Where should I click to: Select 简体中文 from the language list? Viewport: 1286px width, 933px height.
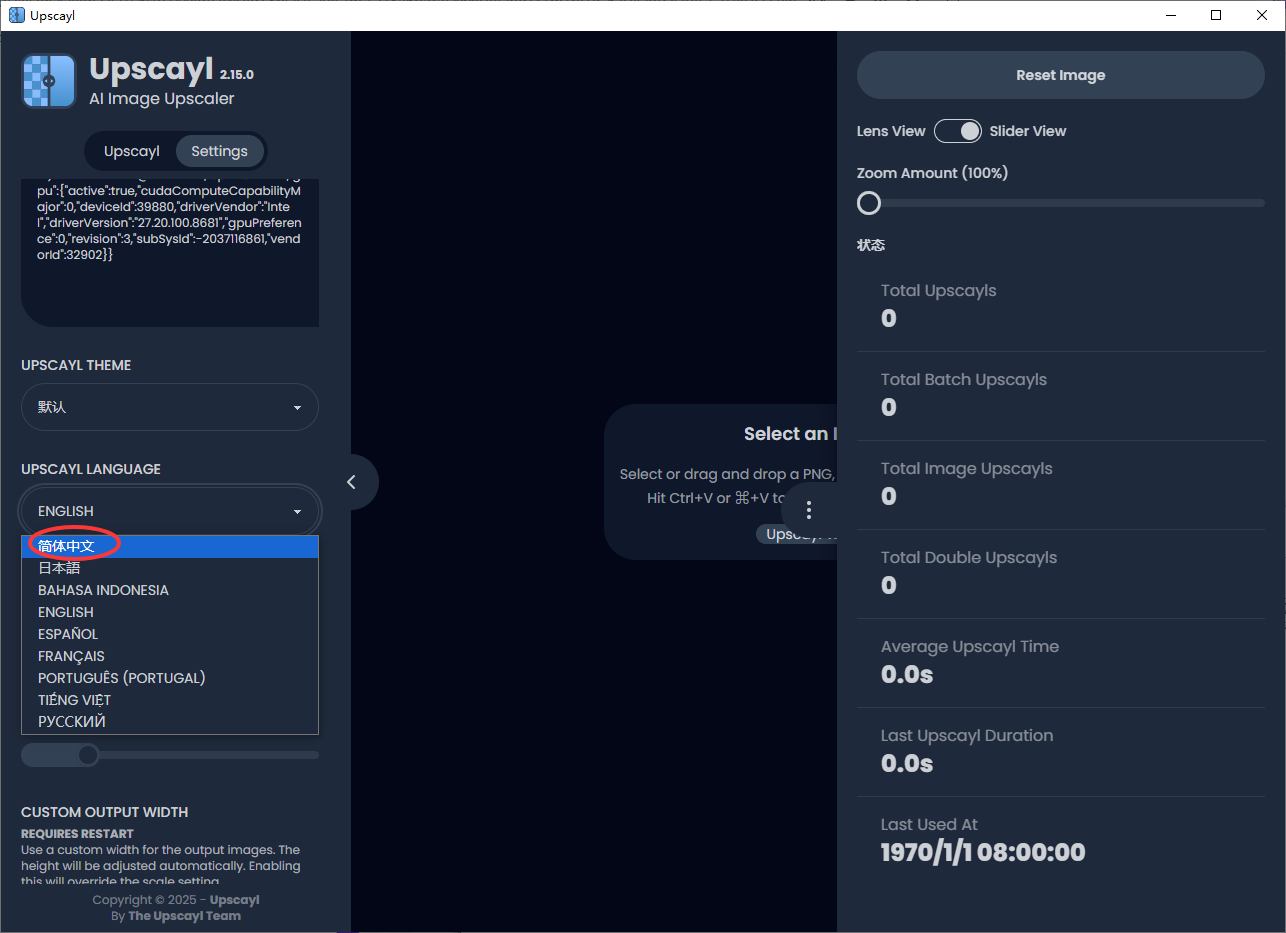click(x=170, y=546)
